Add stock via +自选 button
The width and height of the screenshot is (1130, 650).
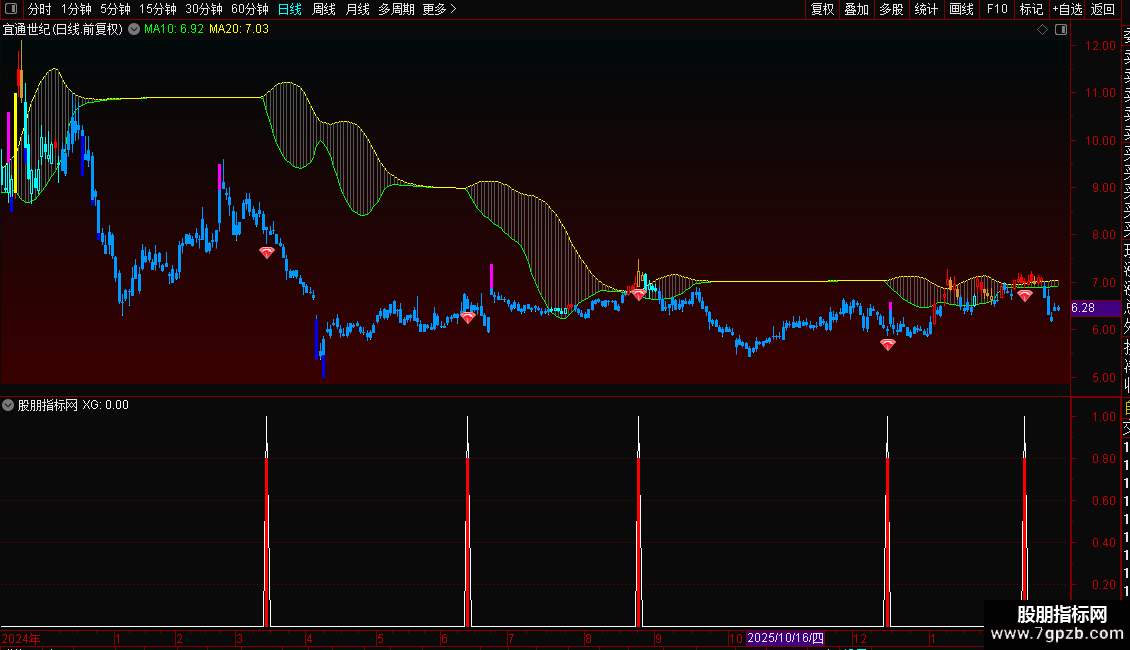coord(1067,9)
